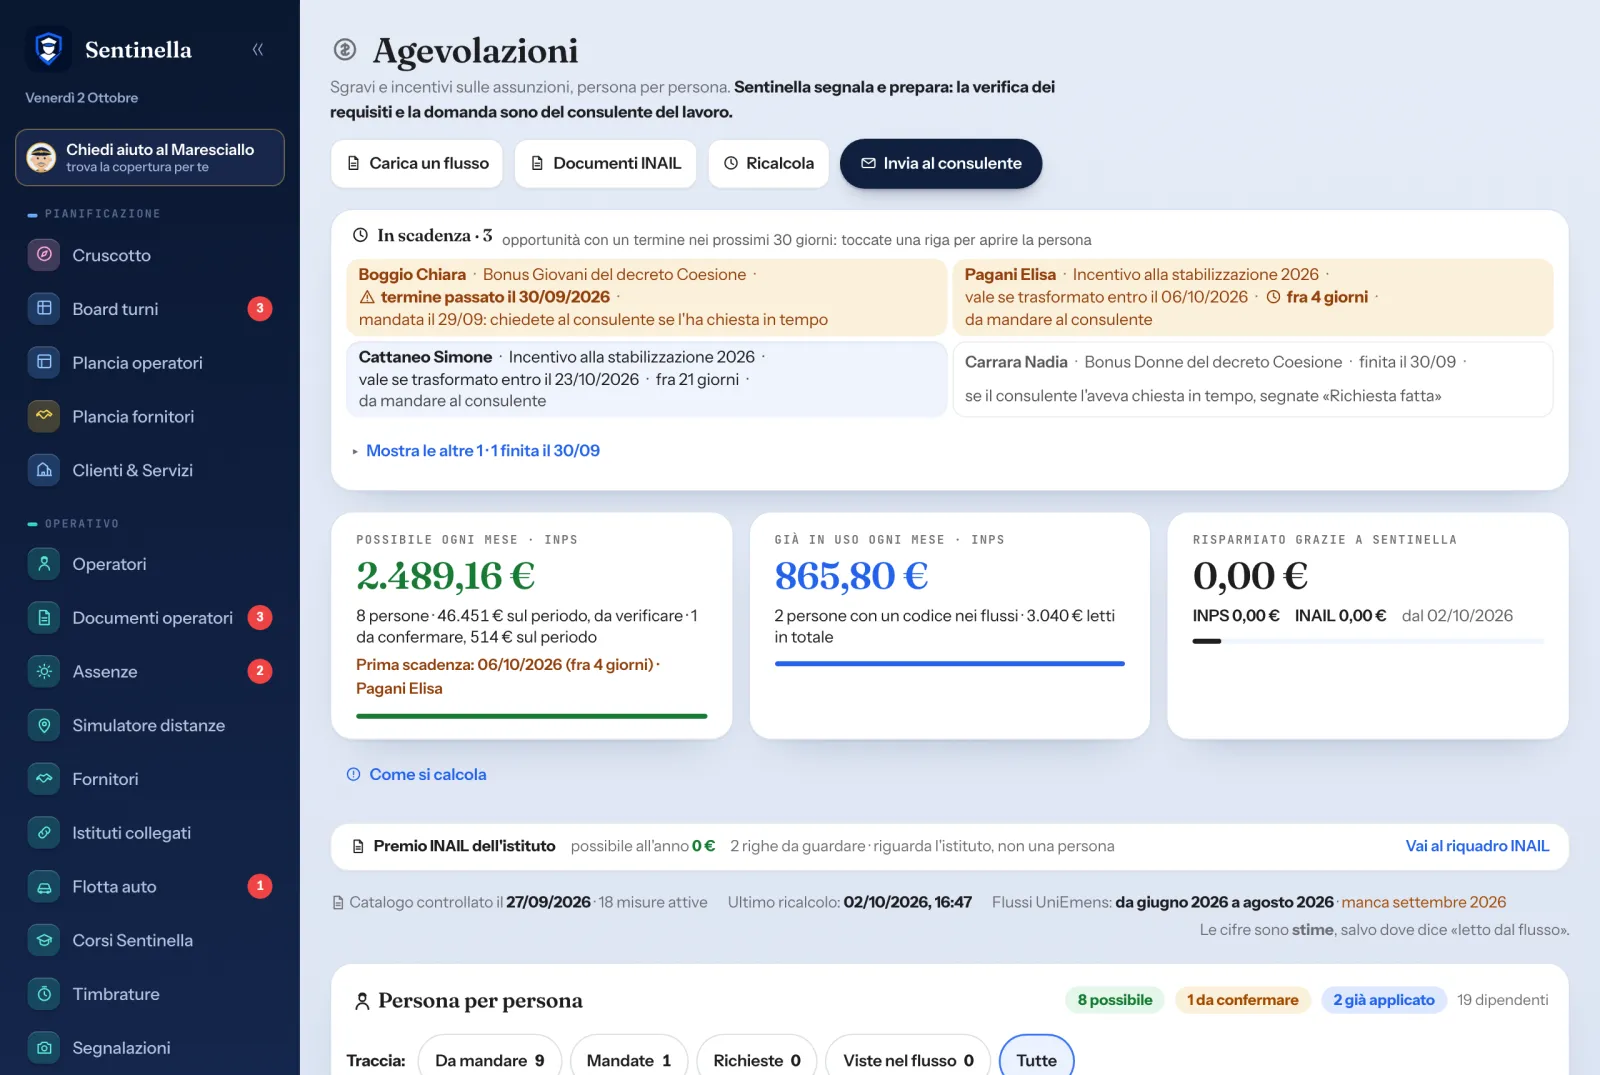Click the green progress bar under 2.489,16 €
The width and height of the screenshot is (1600, 1075).
pos(532,716)
